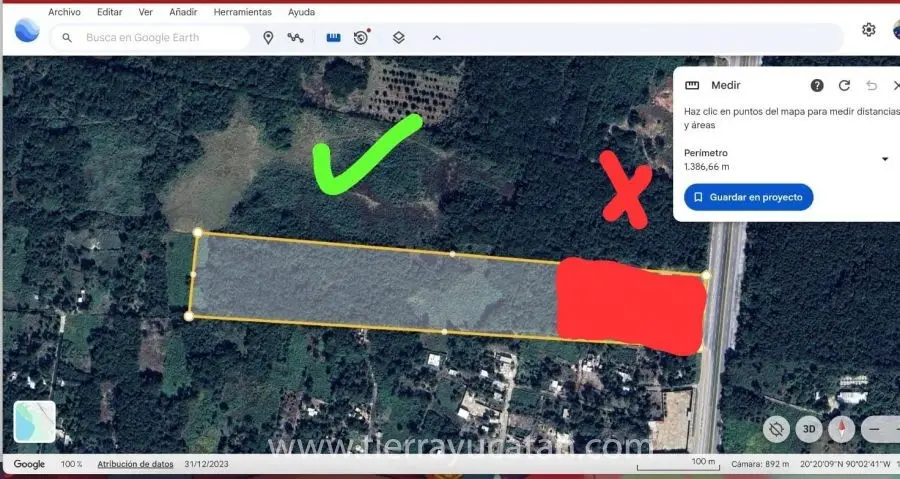Viewport: 900px width, 479px height.
Task: Open the Ver menu
Action: [x=146, y=12]
